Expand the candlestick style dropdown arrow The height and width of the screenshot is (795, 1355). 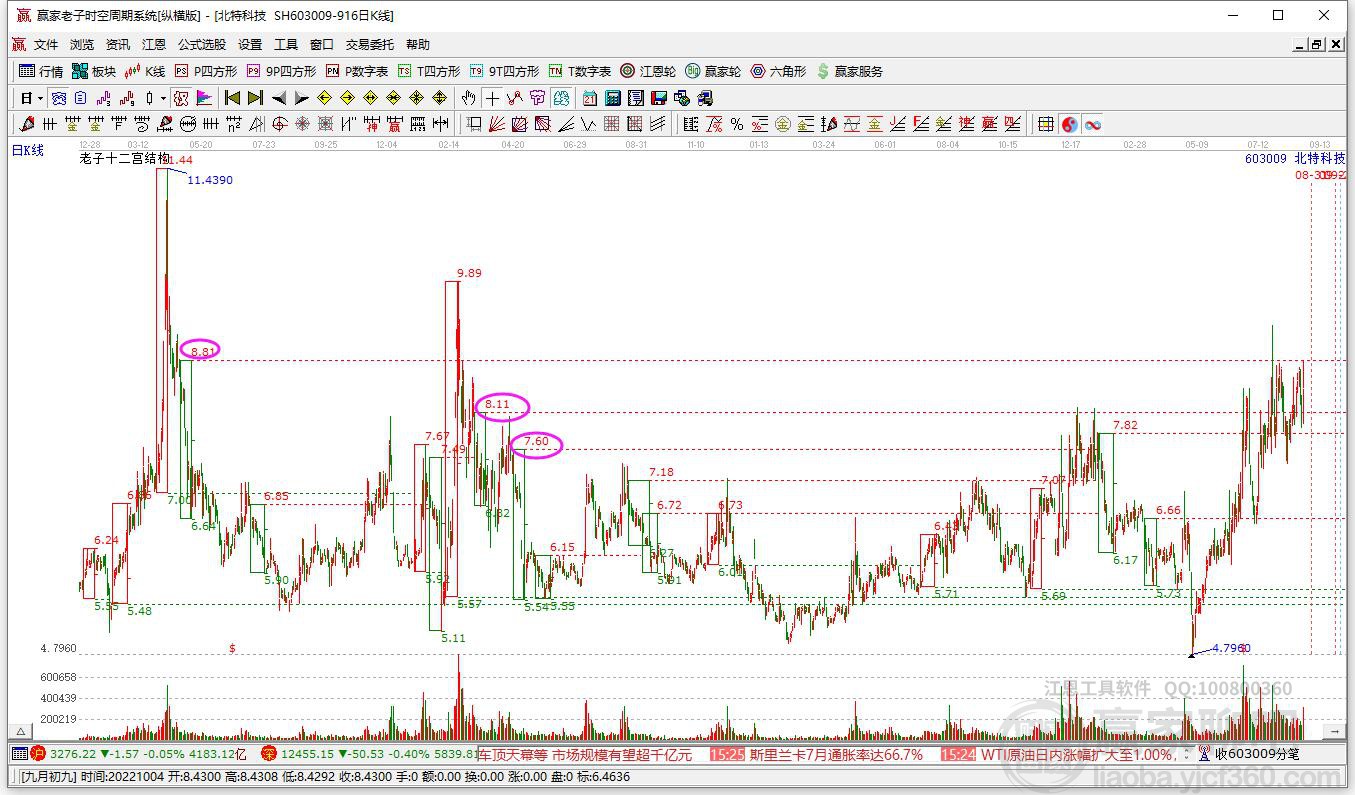pyautogui.click(x=162, y=98)
